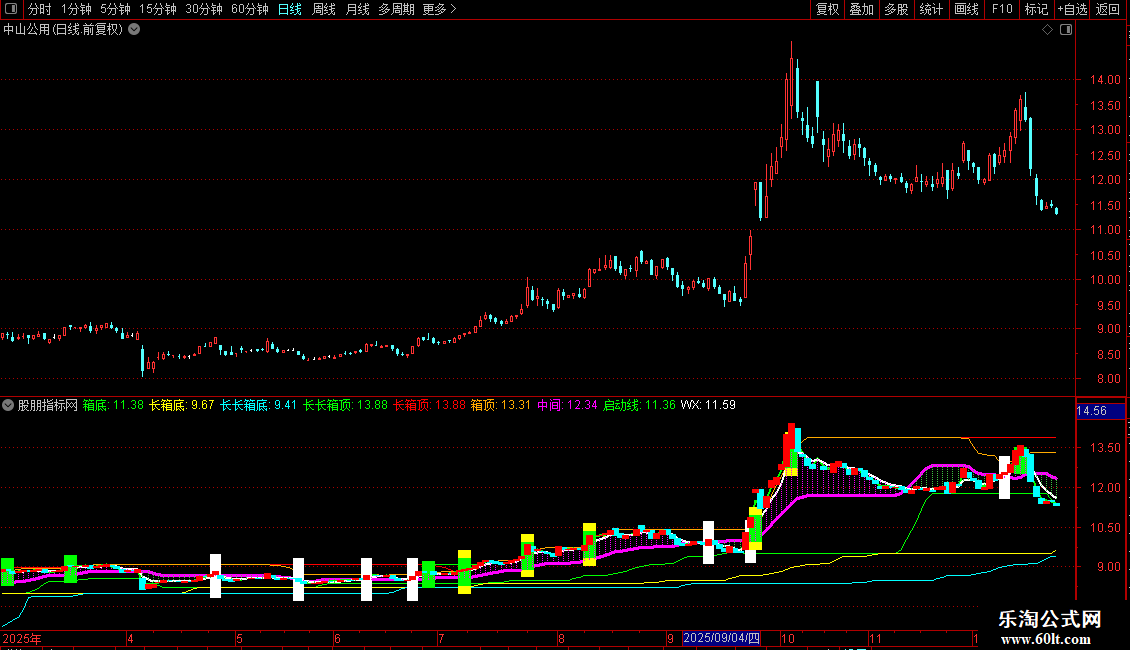The width and height of the screenshot is (1130, 650).
Task: Switch to 周线 weekly chart
Action: (x=324, y=9)
